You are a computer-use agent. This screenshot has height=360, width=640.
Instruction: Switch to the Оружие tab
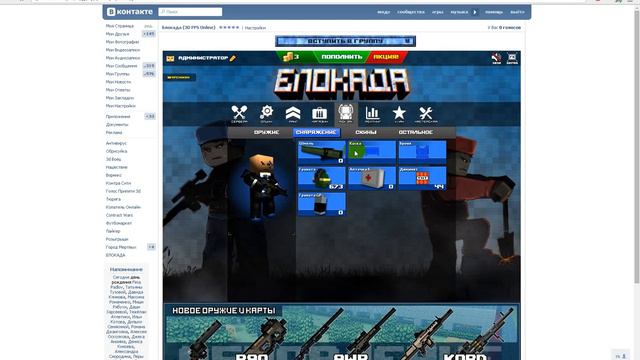(x=266, y=132)
